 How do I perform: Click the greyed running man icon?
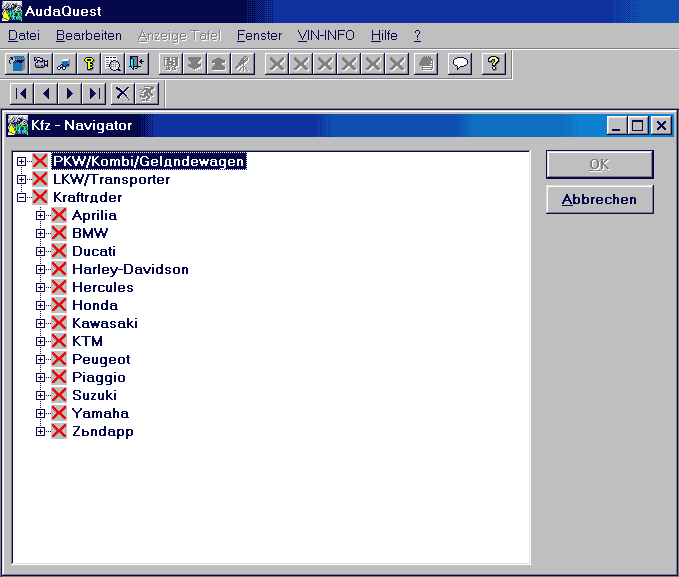pos(147,93)
